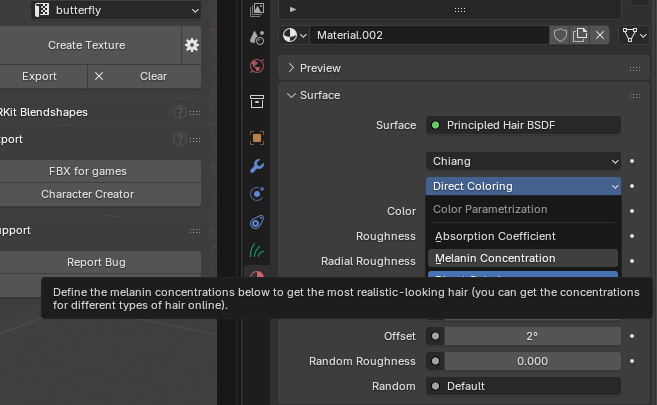This screenshot has width=657, height=405.
Task: Unlink Material.002 with the X icon
Action: click(600, 35)
